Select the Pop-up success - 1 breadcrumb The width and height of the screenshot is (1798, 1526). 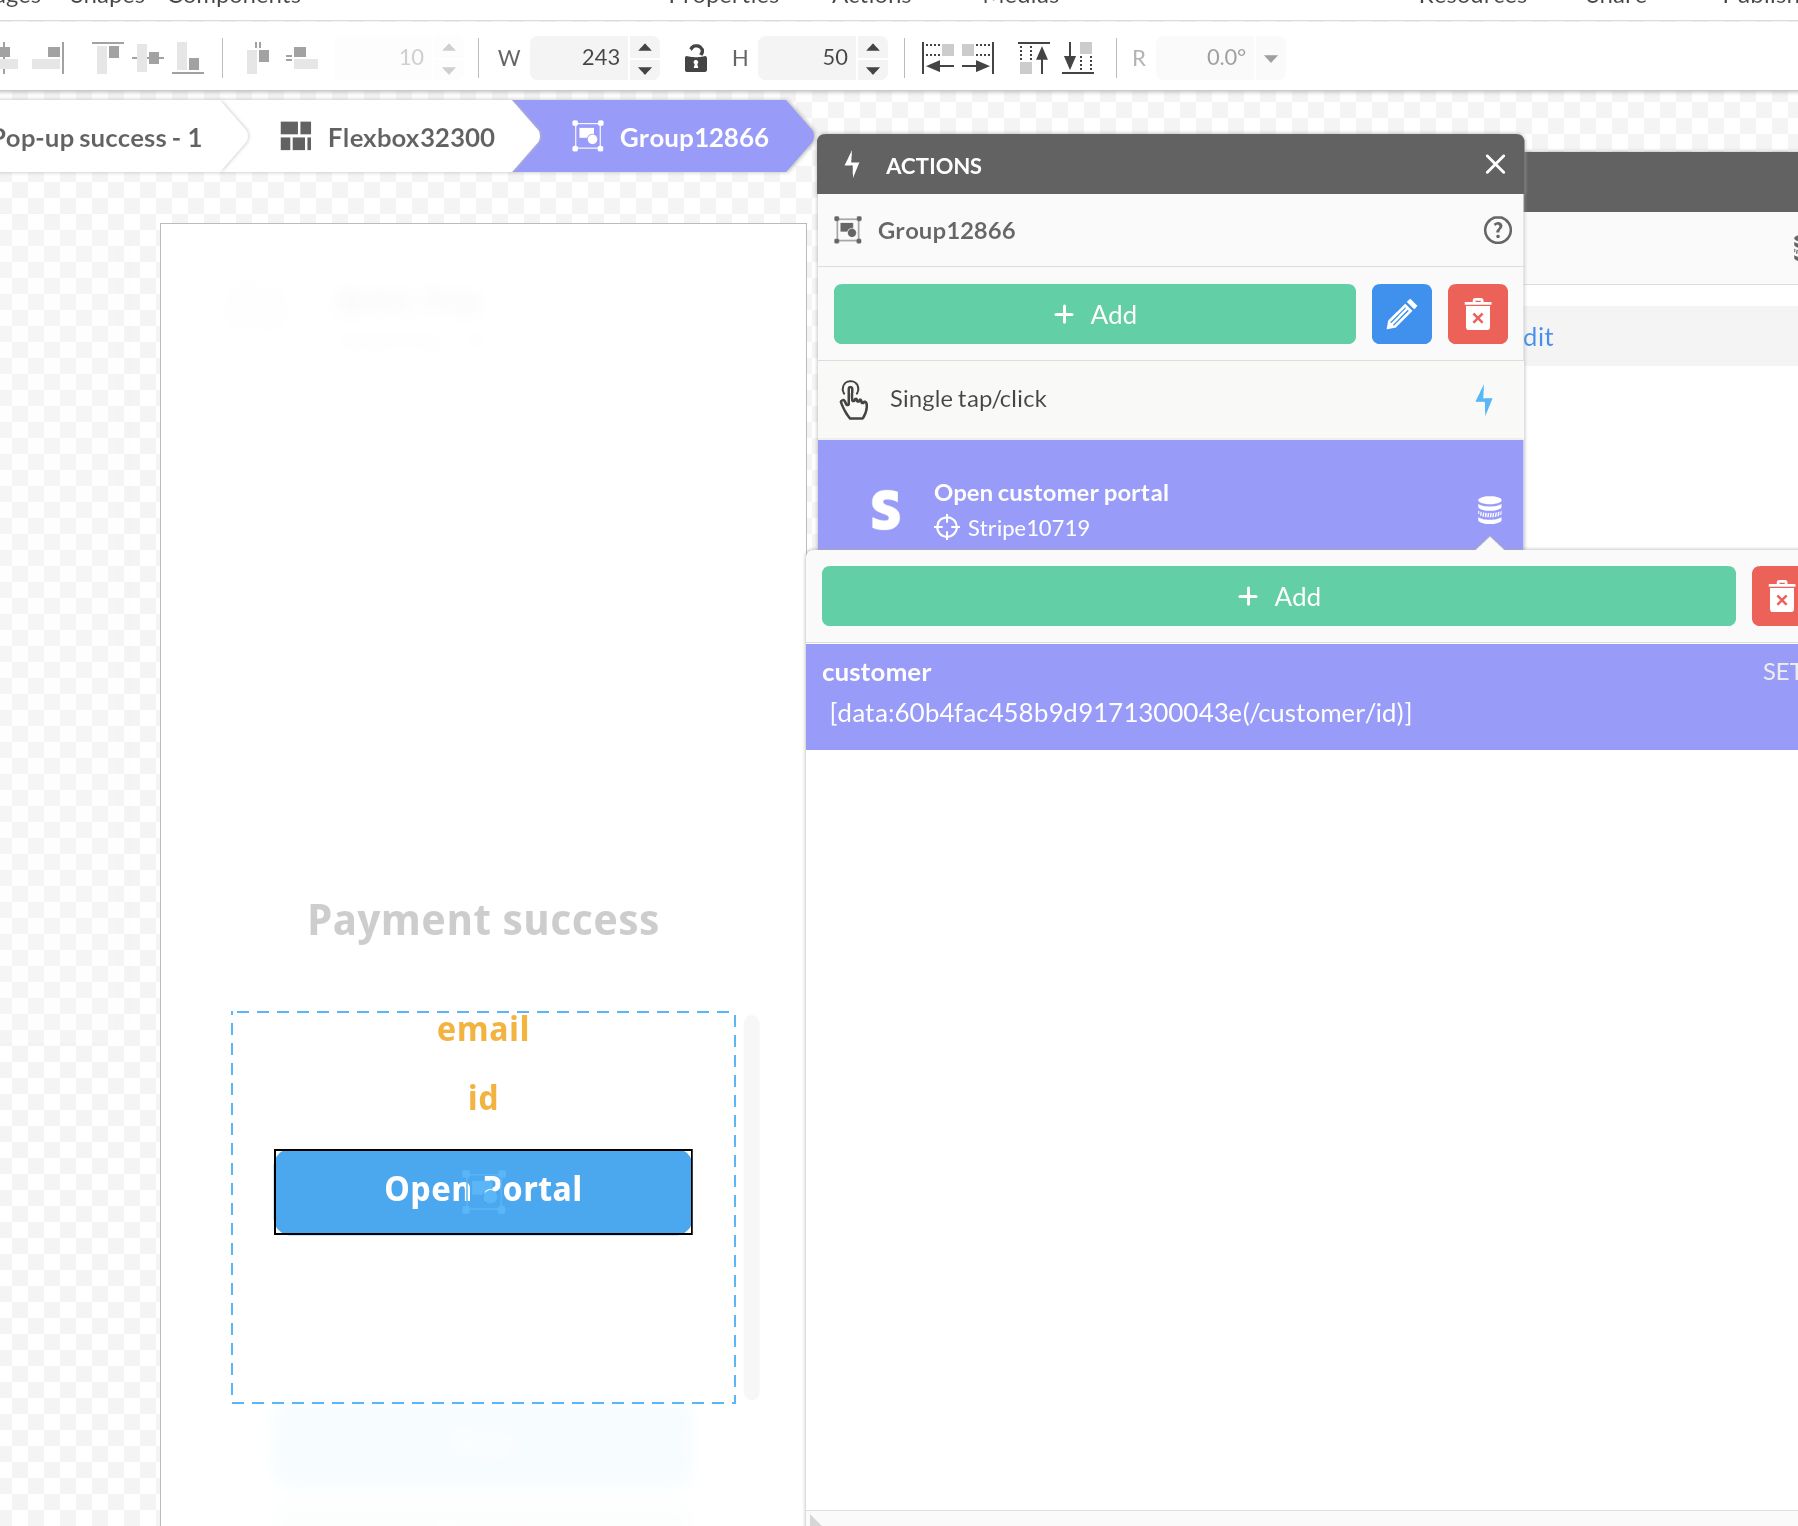100,137
